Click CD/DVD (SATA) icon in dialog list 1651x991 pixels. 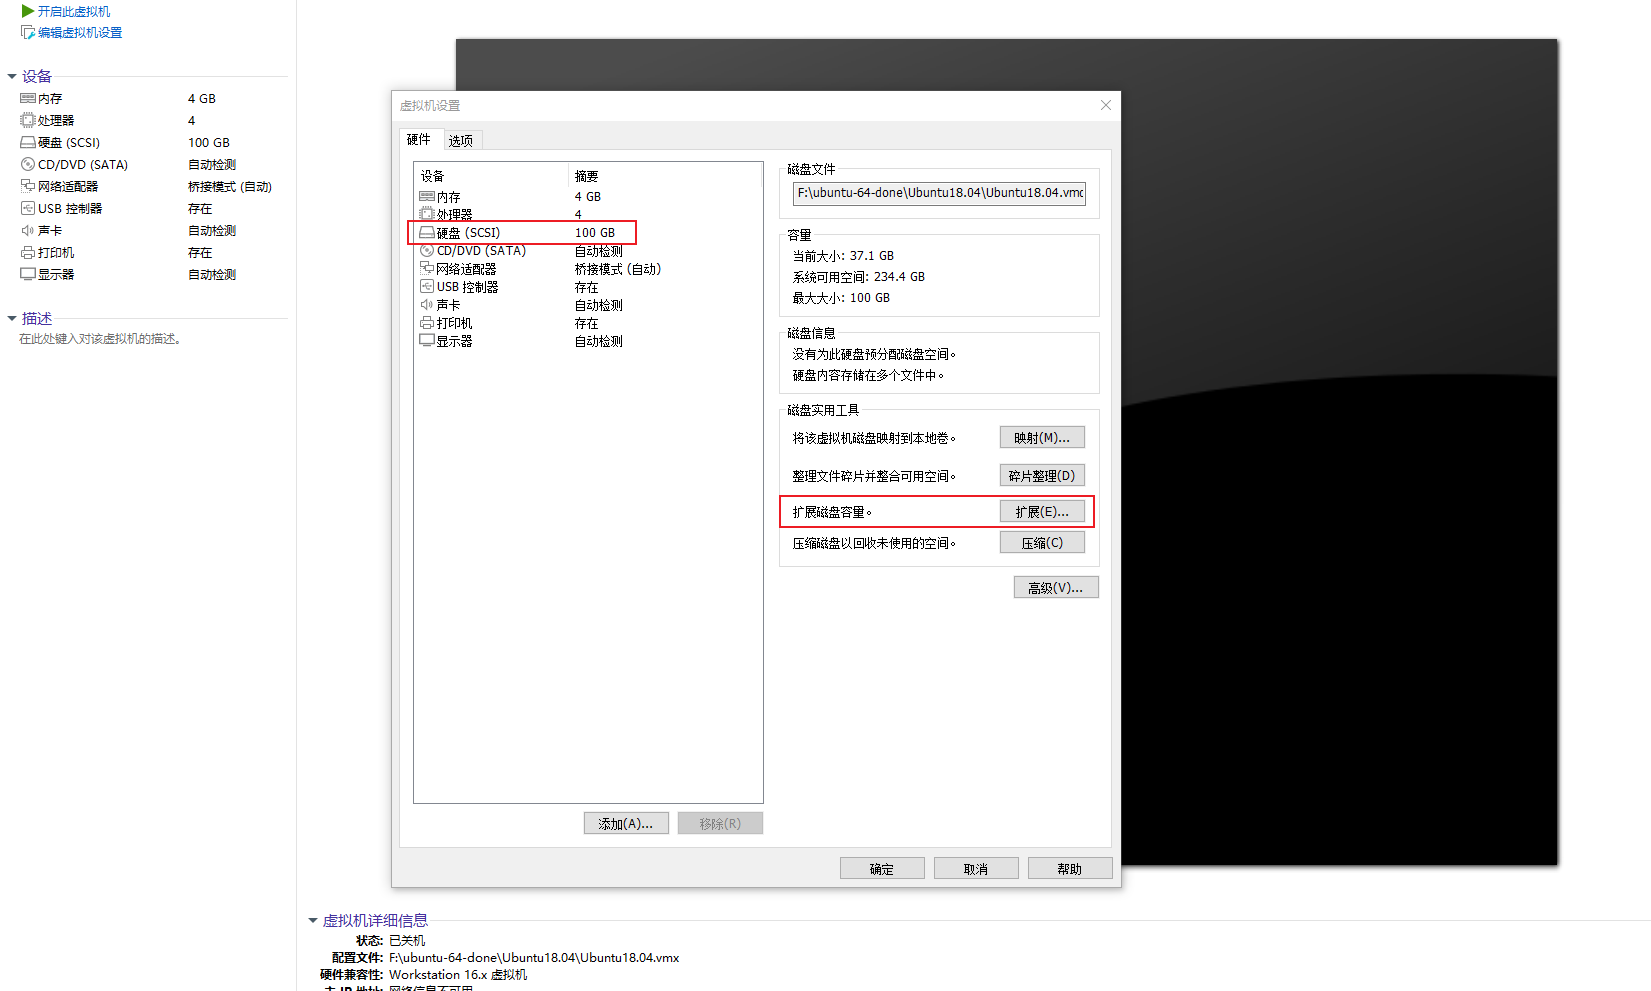pos(427,251)
